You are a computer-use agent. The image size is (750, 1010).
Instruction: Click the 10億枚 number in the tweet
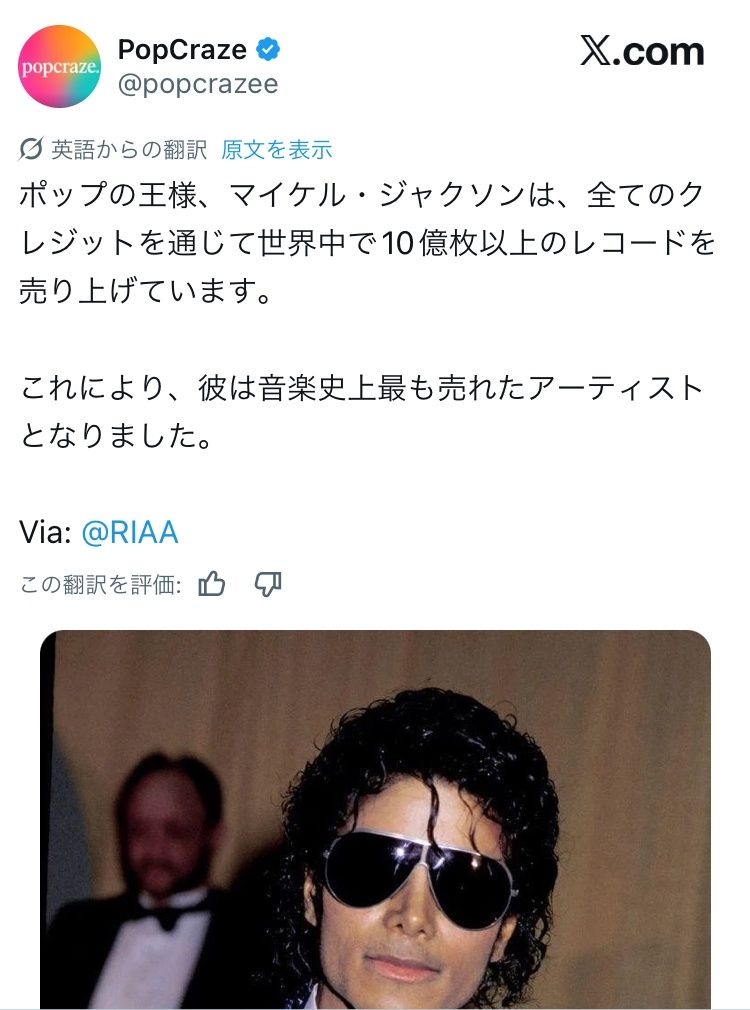(x=428, y=243)
